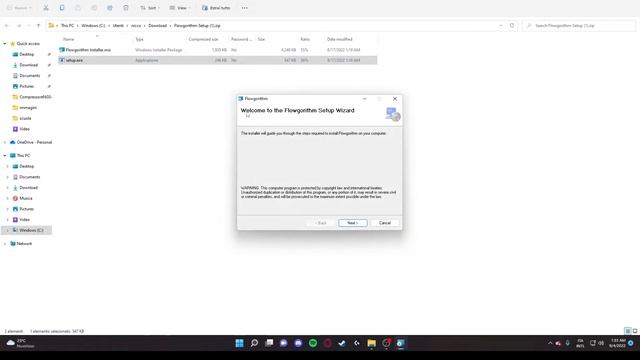The height and width of the screenshot is (360, 640).
Task: Close the Flowgorithm setup dialog
Action: coord(395,99)
